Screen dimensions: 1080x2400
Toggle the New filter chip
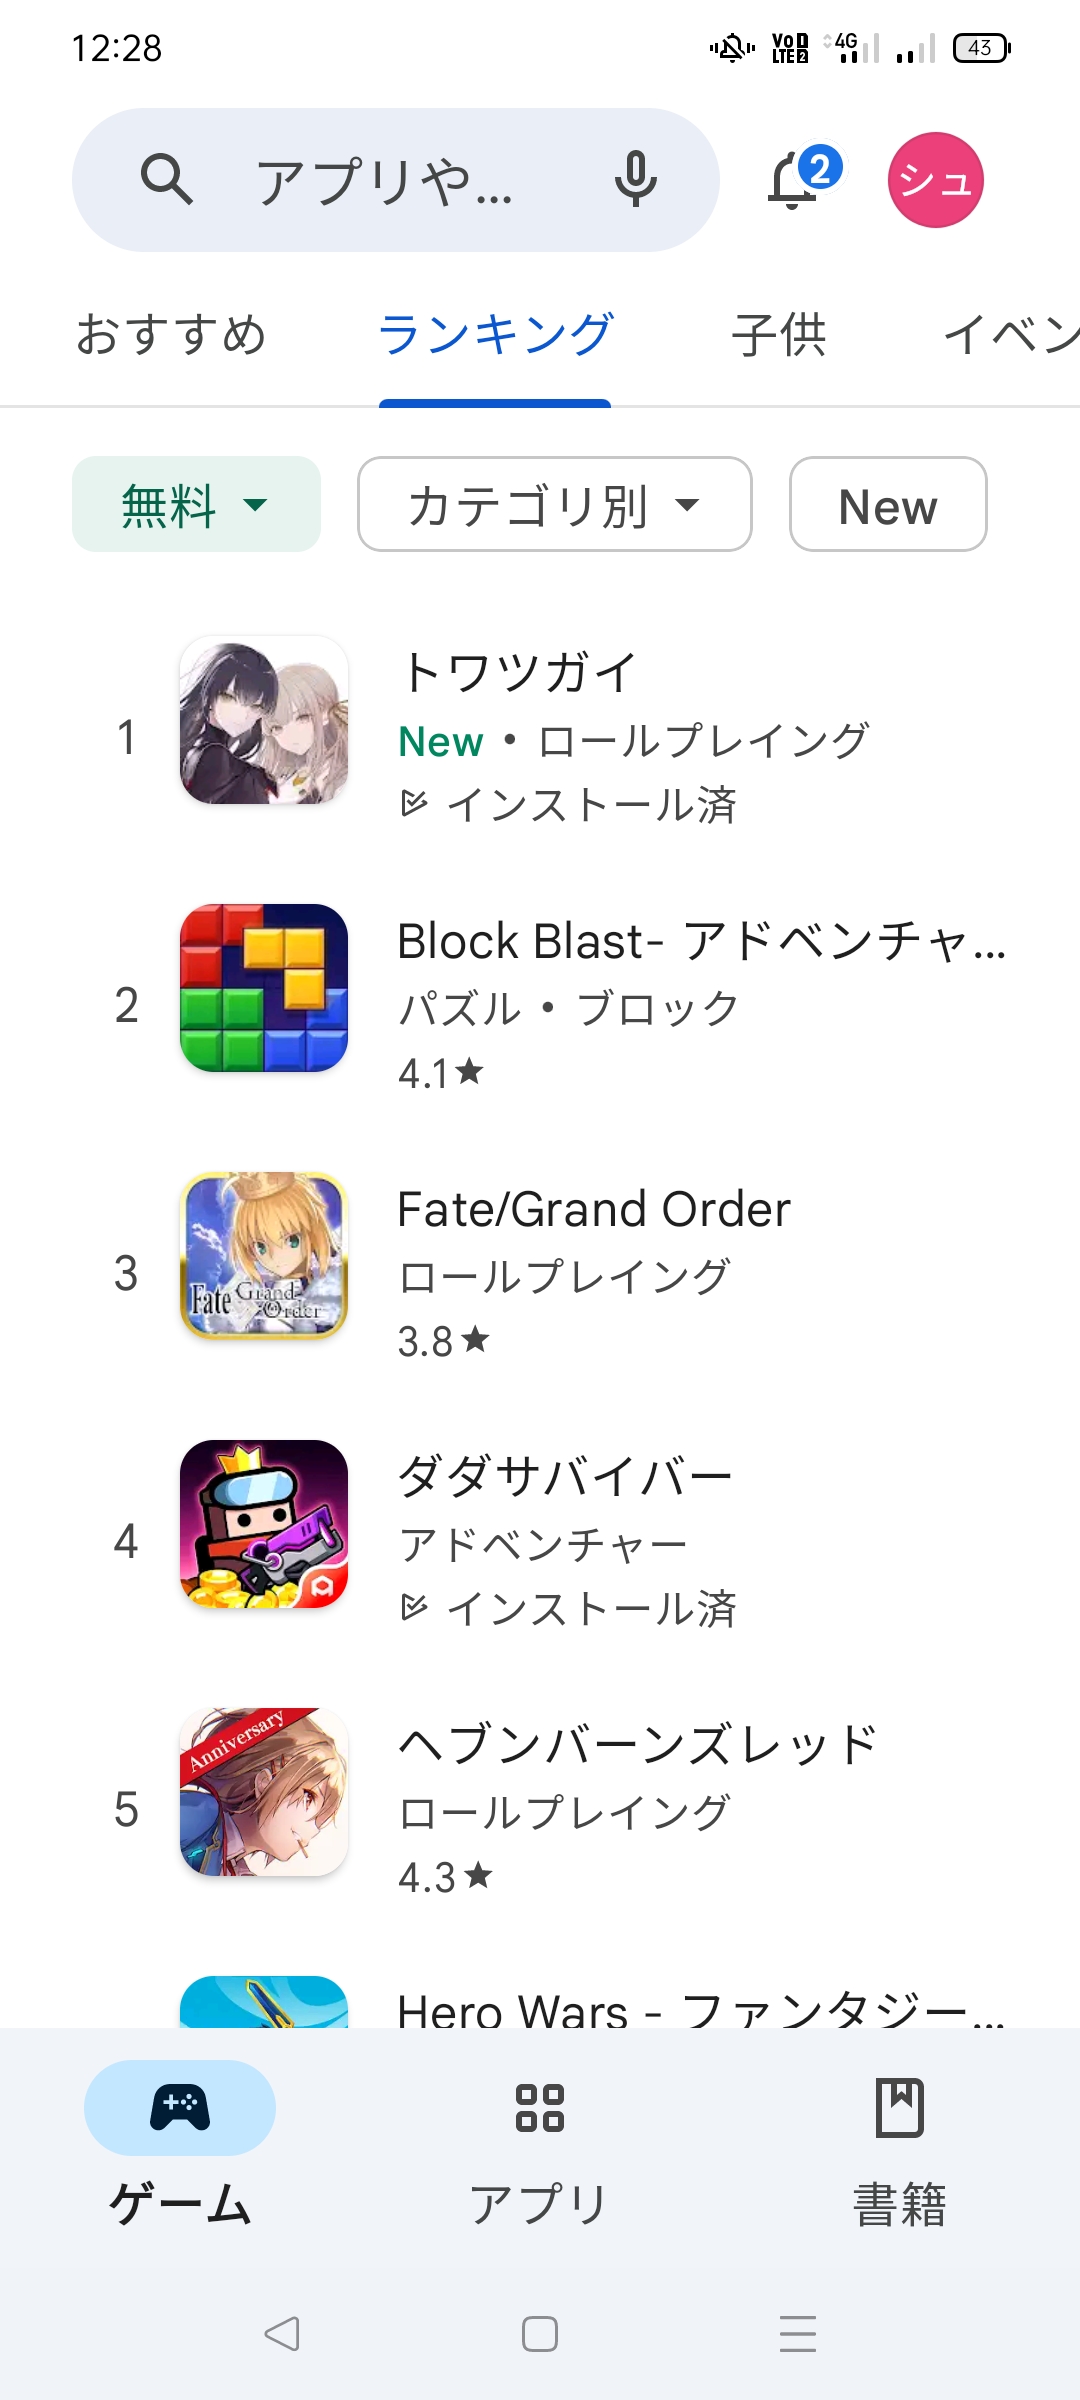[888, 505]
